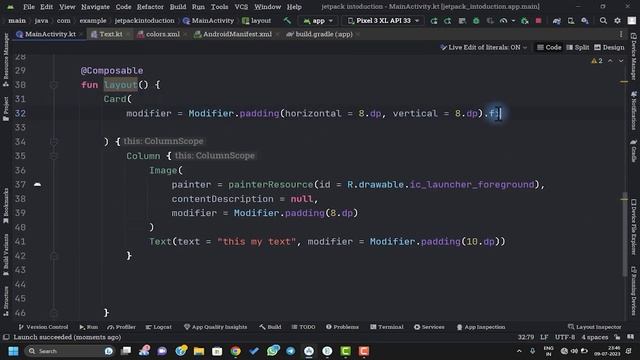Open App Quality Insights panel
The width and height of the screenshot is (640, 360).
[x=216, y=327]
